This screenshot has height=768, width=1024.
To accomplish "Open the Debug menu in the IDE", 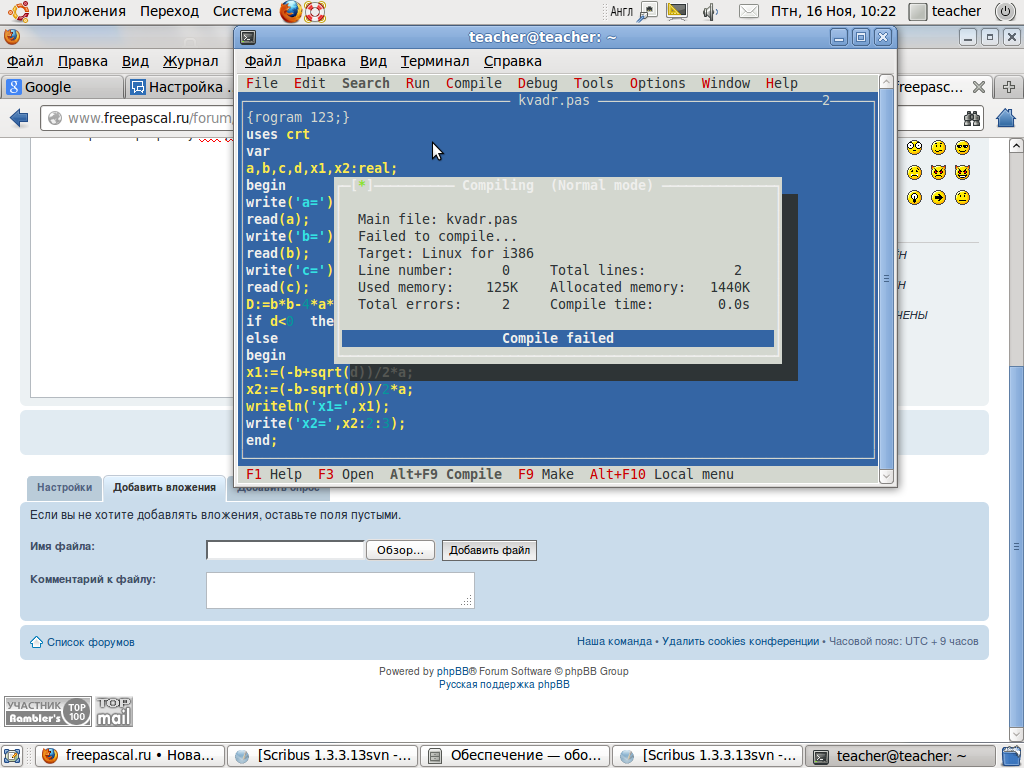I will coord(537,83).
